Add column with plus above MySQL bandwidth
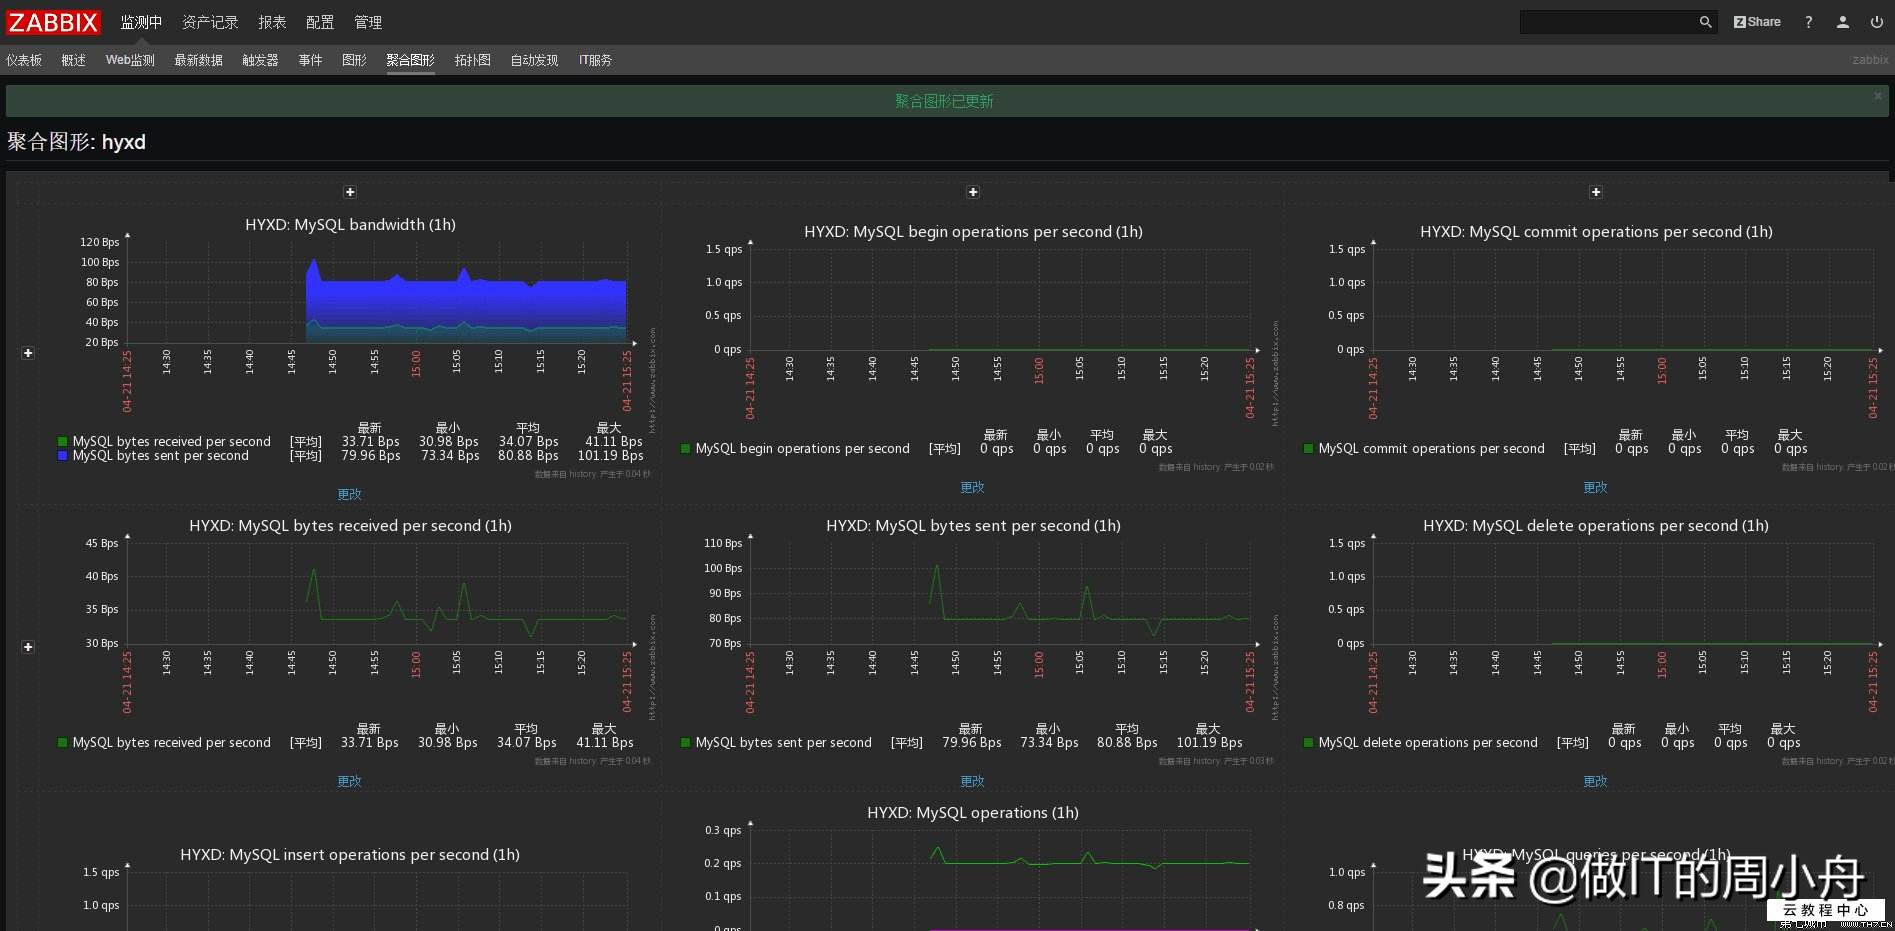The image size is (1895, 931). (x=350, y=192)
